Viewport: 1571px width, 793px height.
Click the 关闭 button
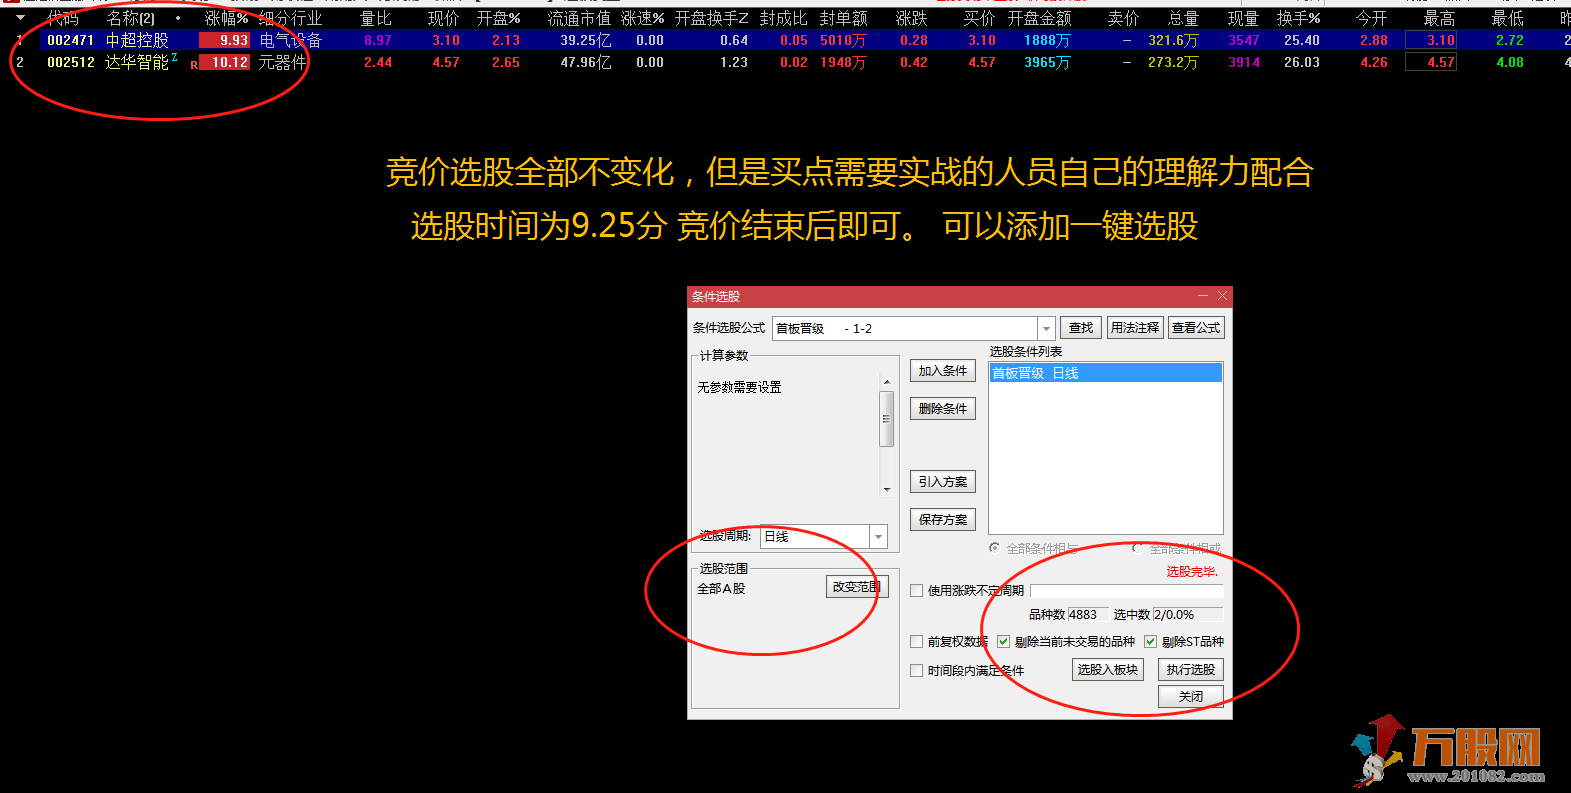coord(1190,696)
